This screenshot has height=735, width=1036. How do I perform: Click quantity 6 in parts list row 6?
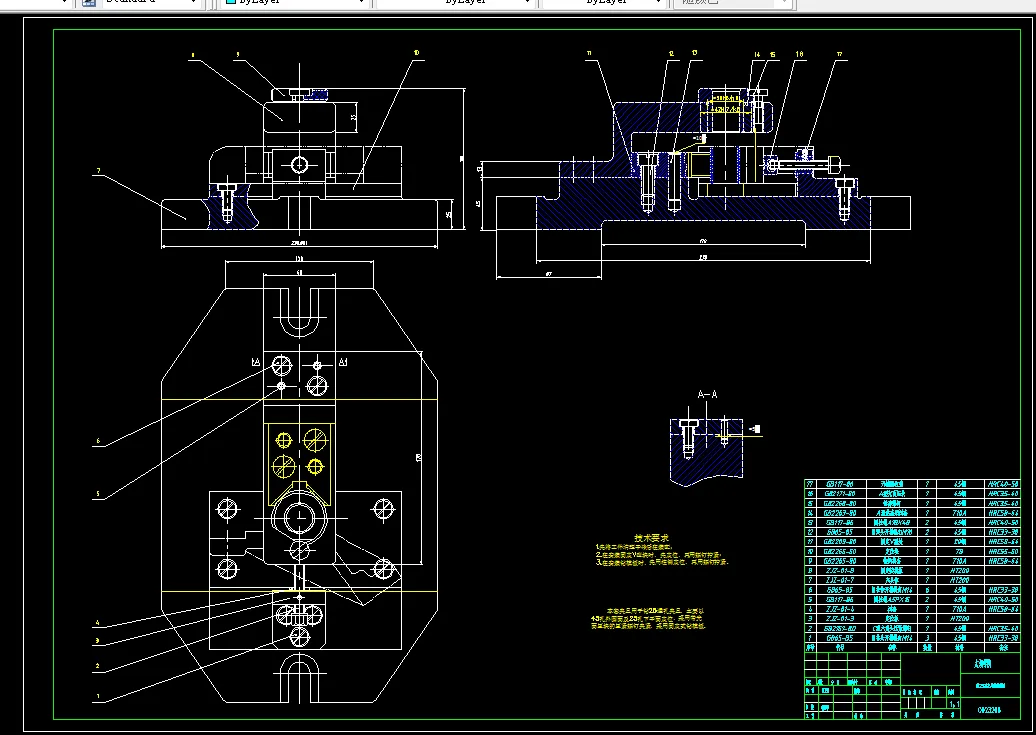click(x=927, y=590)
